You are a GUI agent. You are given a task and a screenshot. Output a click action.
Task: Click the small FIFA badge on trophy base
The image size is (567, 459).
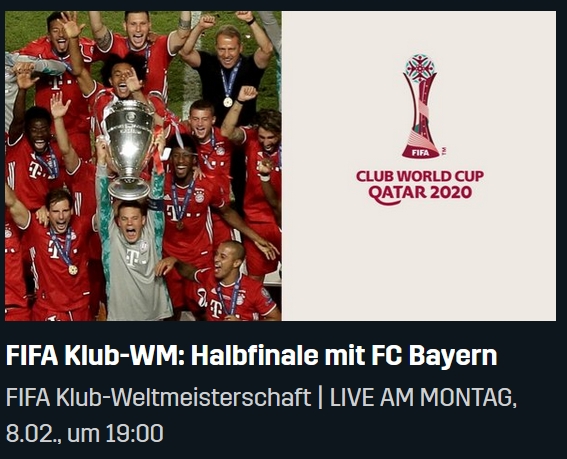(x=421, y=153)
